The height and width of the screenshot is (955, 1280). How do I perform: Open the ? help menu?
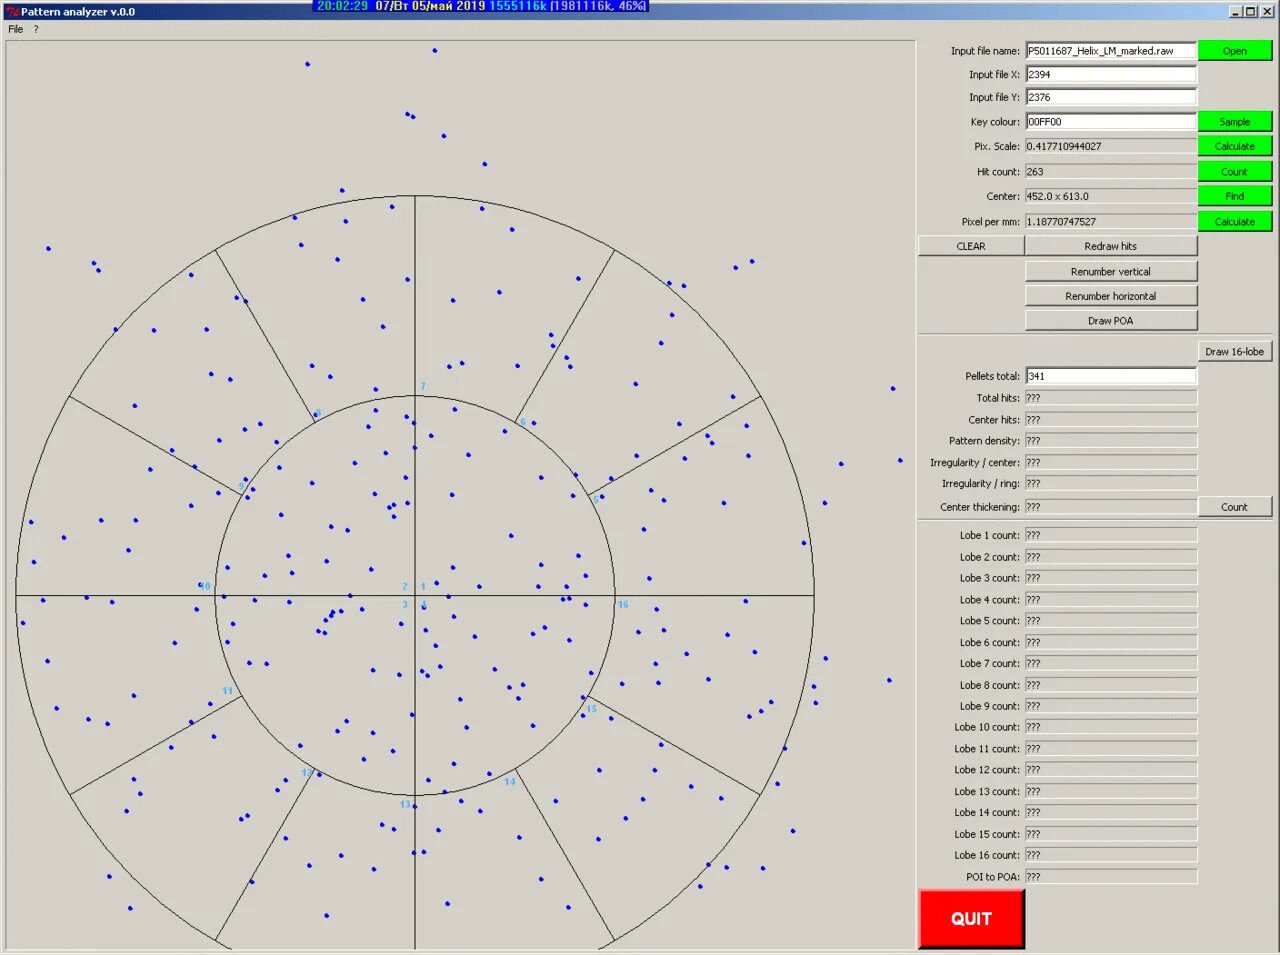point(36,29)
